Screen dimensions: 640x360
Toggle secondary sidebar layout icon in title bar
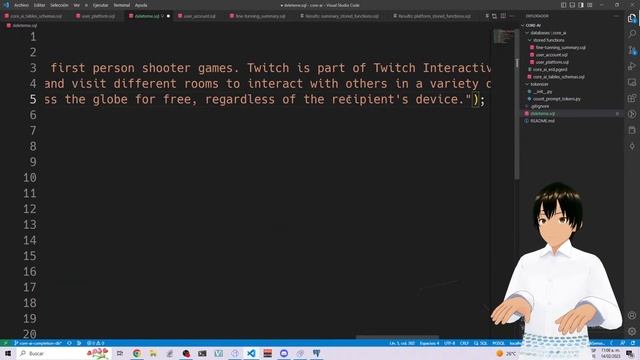581,5
